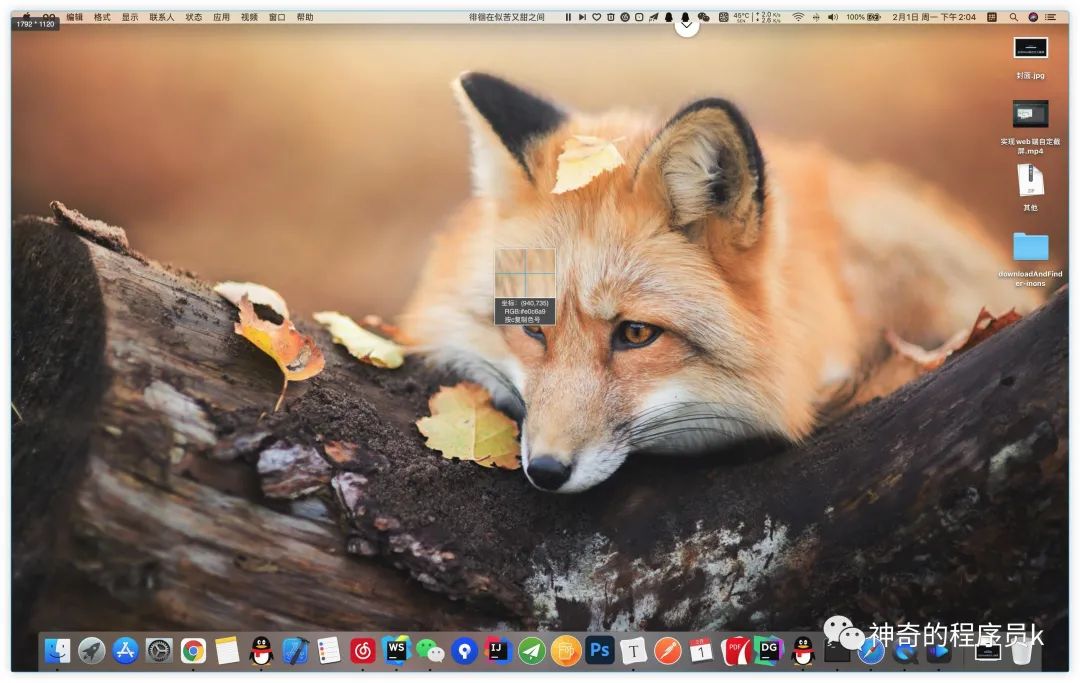Open the 视频 menu

249,17
